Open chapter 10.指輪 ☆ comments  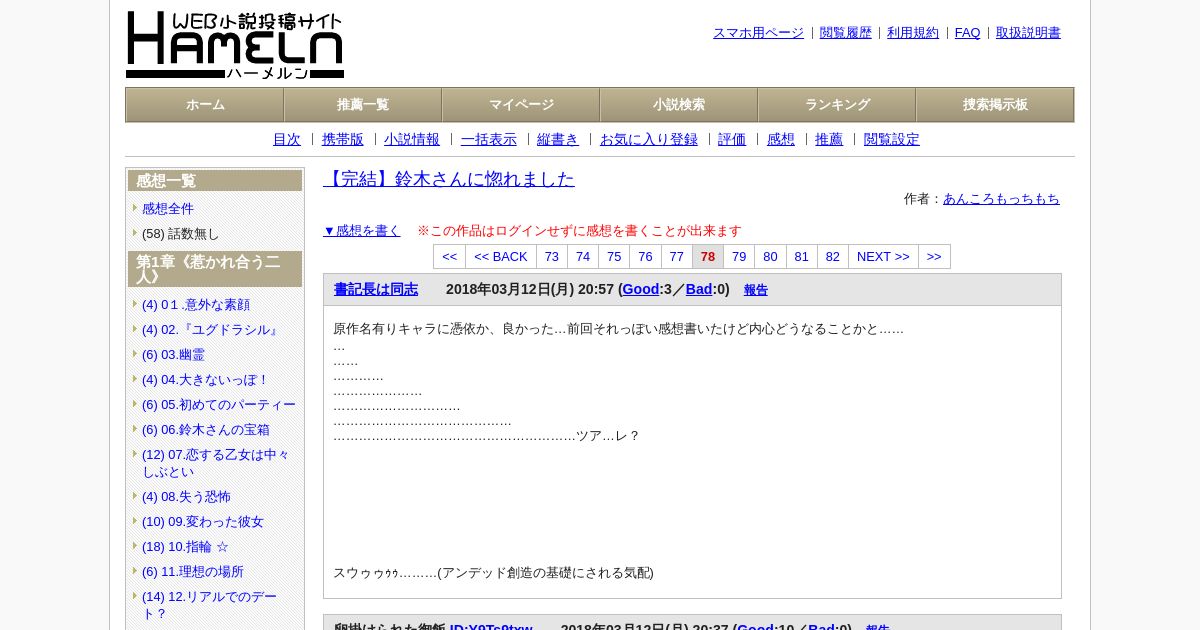pos(185,547)
